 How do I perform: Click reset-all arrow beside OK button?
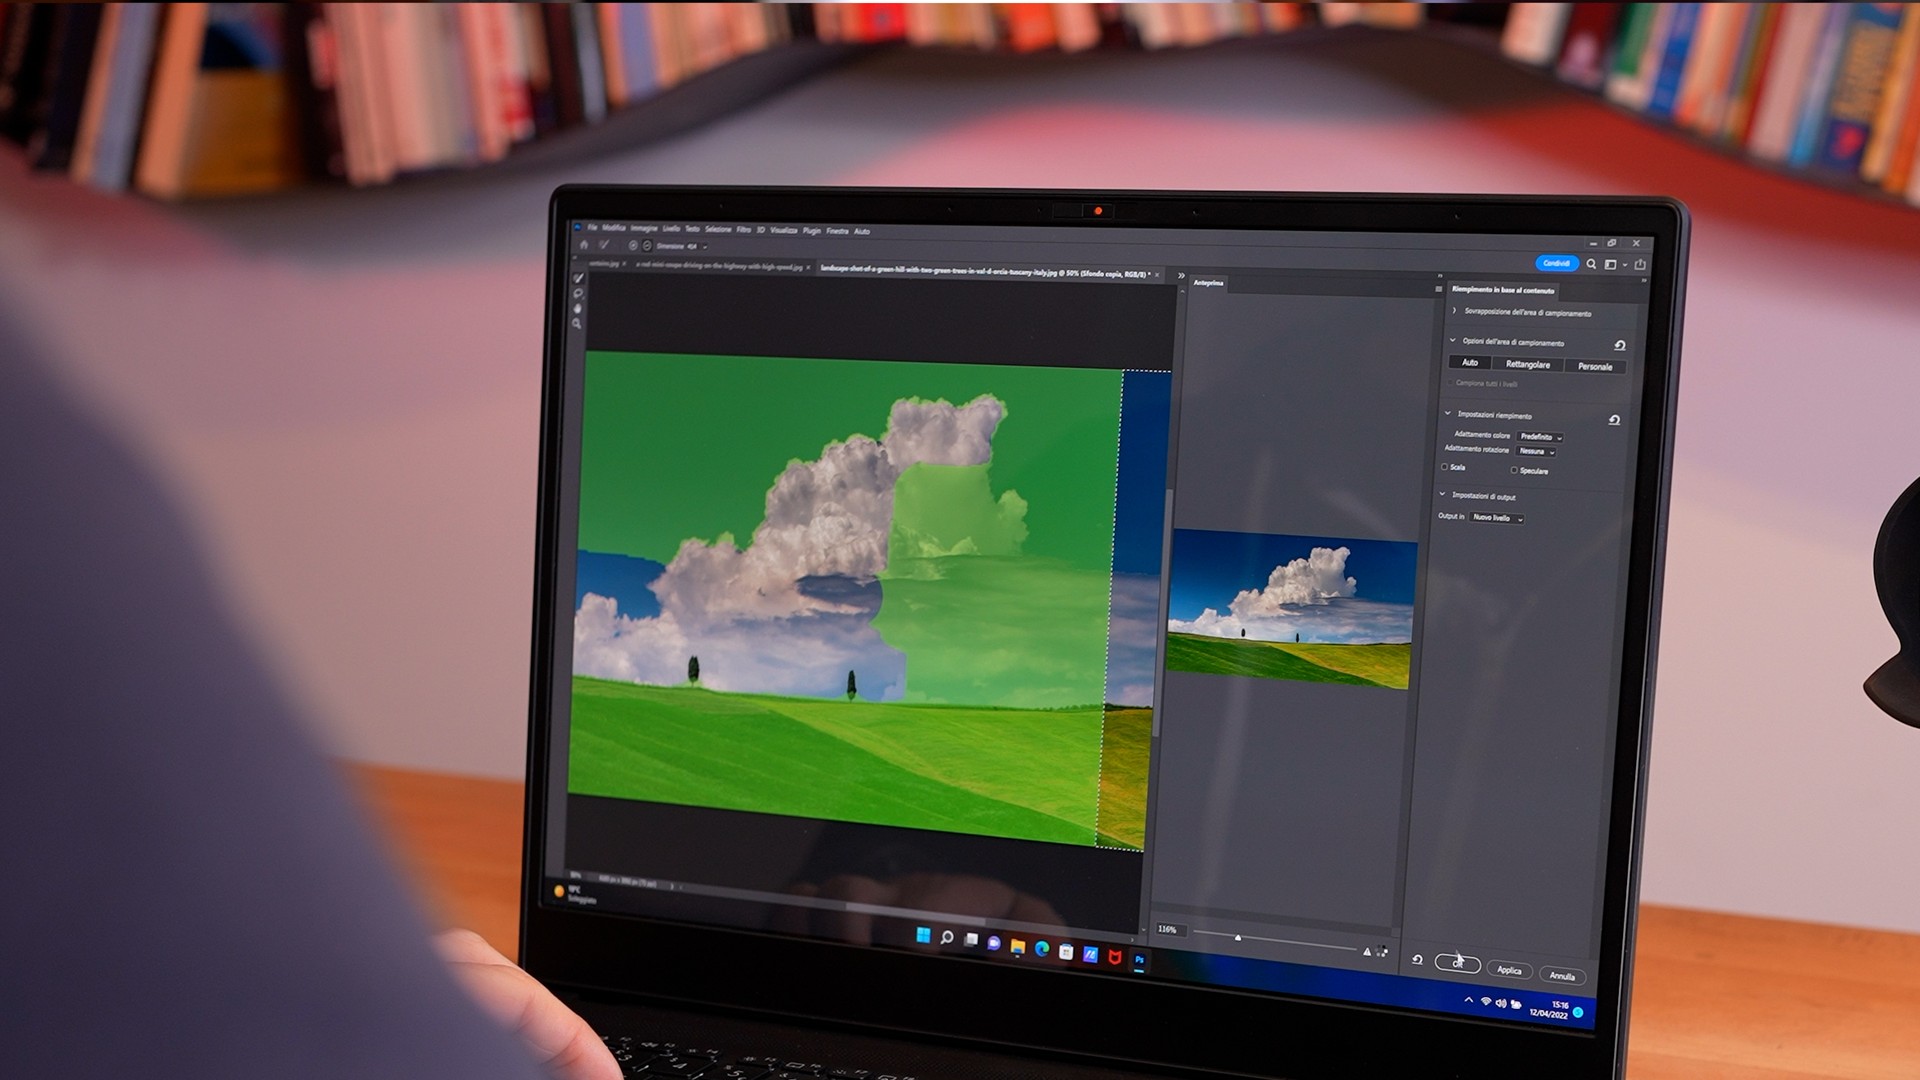coord(1417,960)
